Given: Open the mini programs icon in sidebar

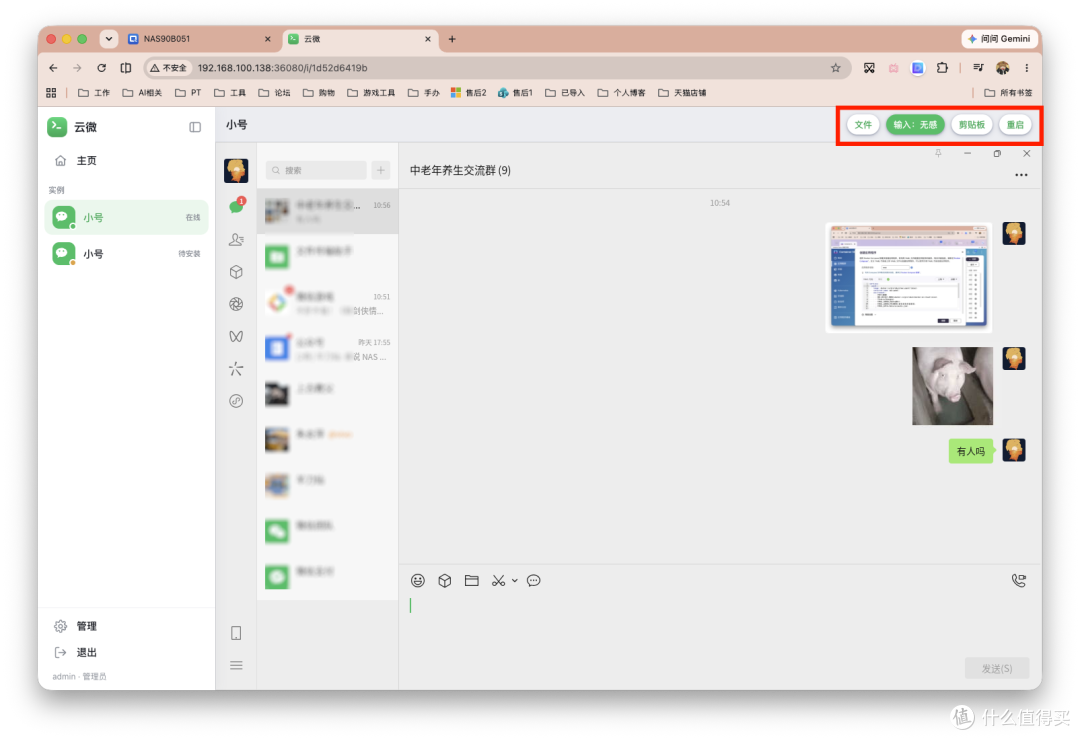Looking at the screenshot, I should click(x=236, y=401).
